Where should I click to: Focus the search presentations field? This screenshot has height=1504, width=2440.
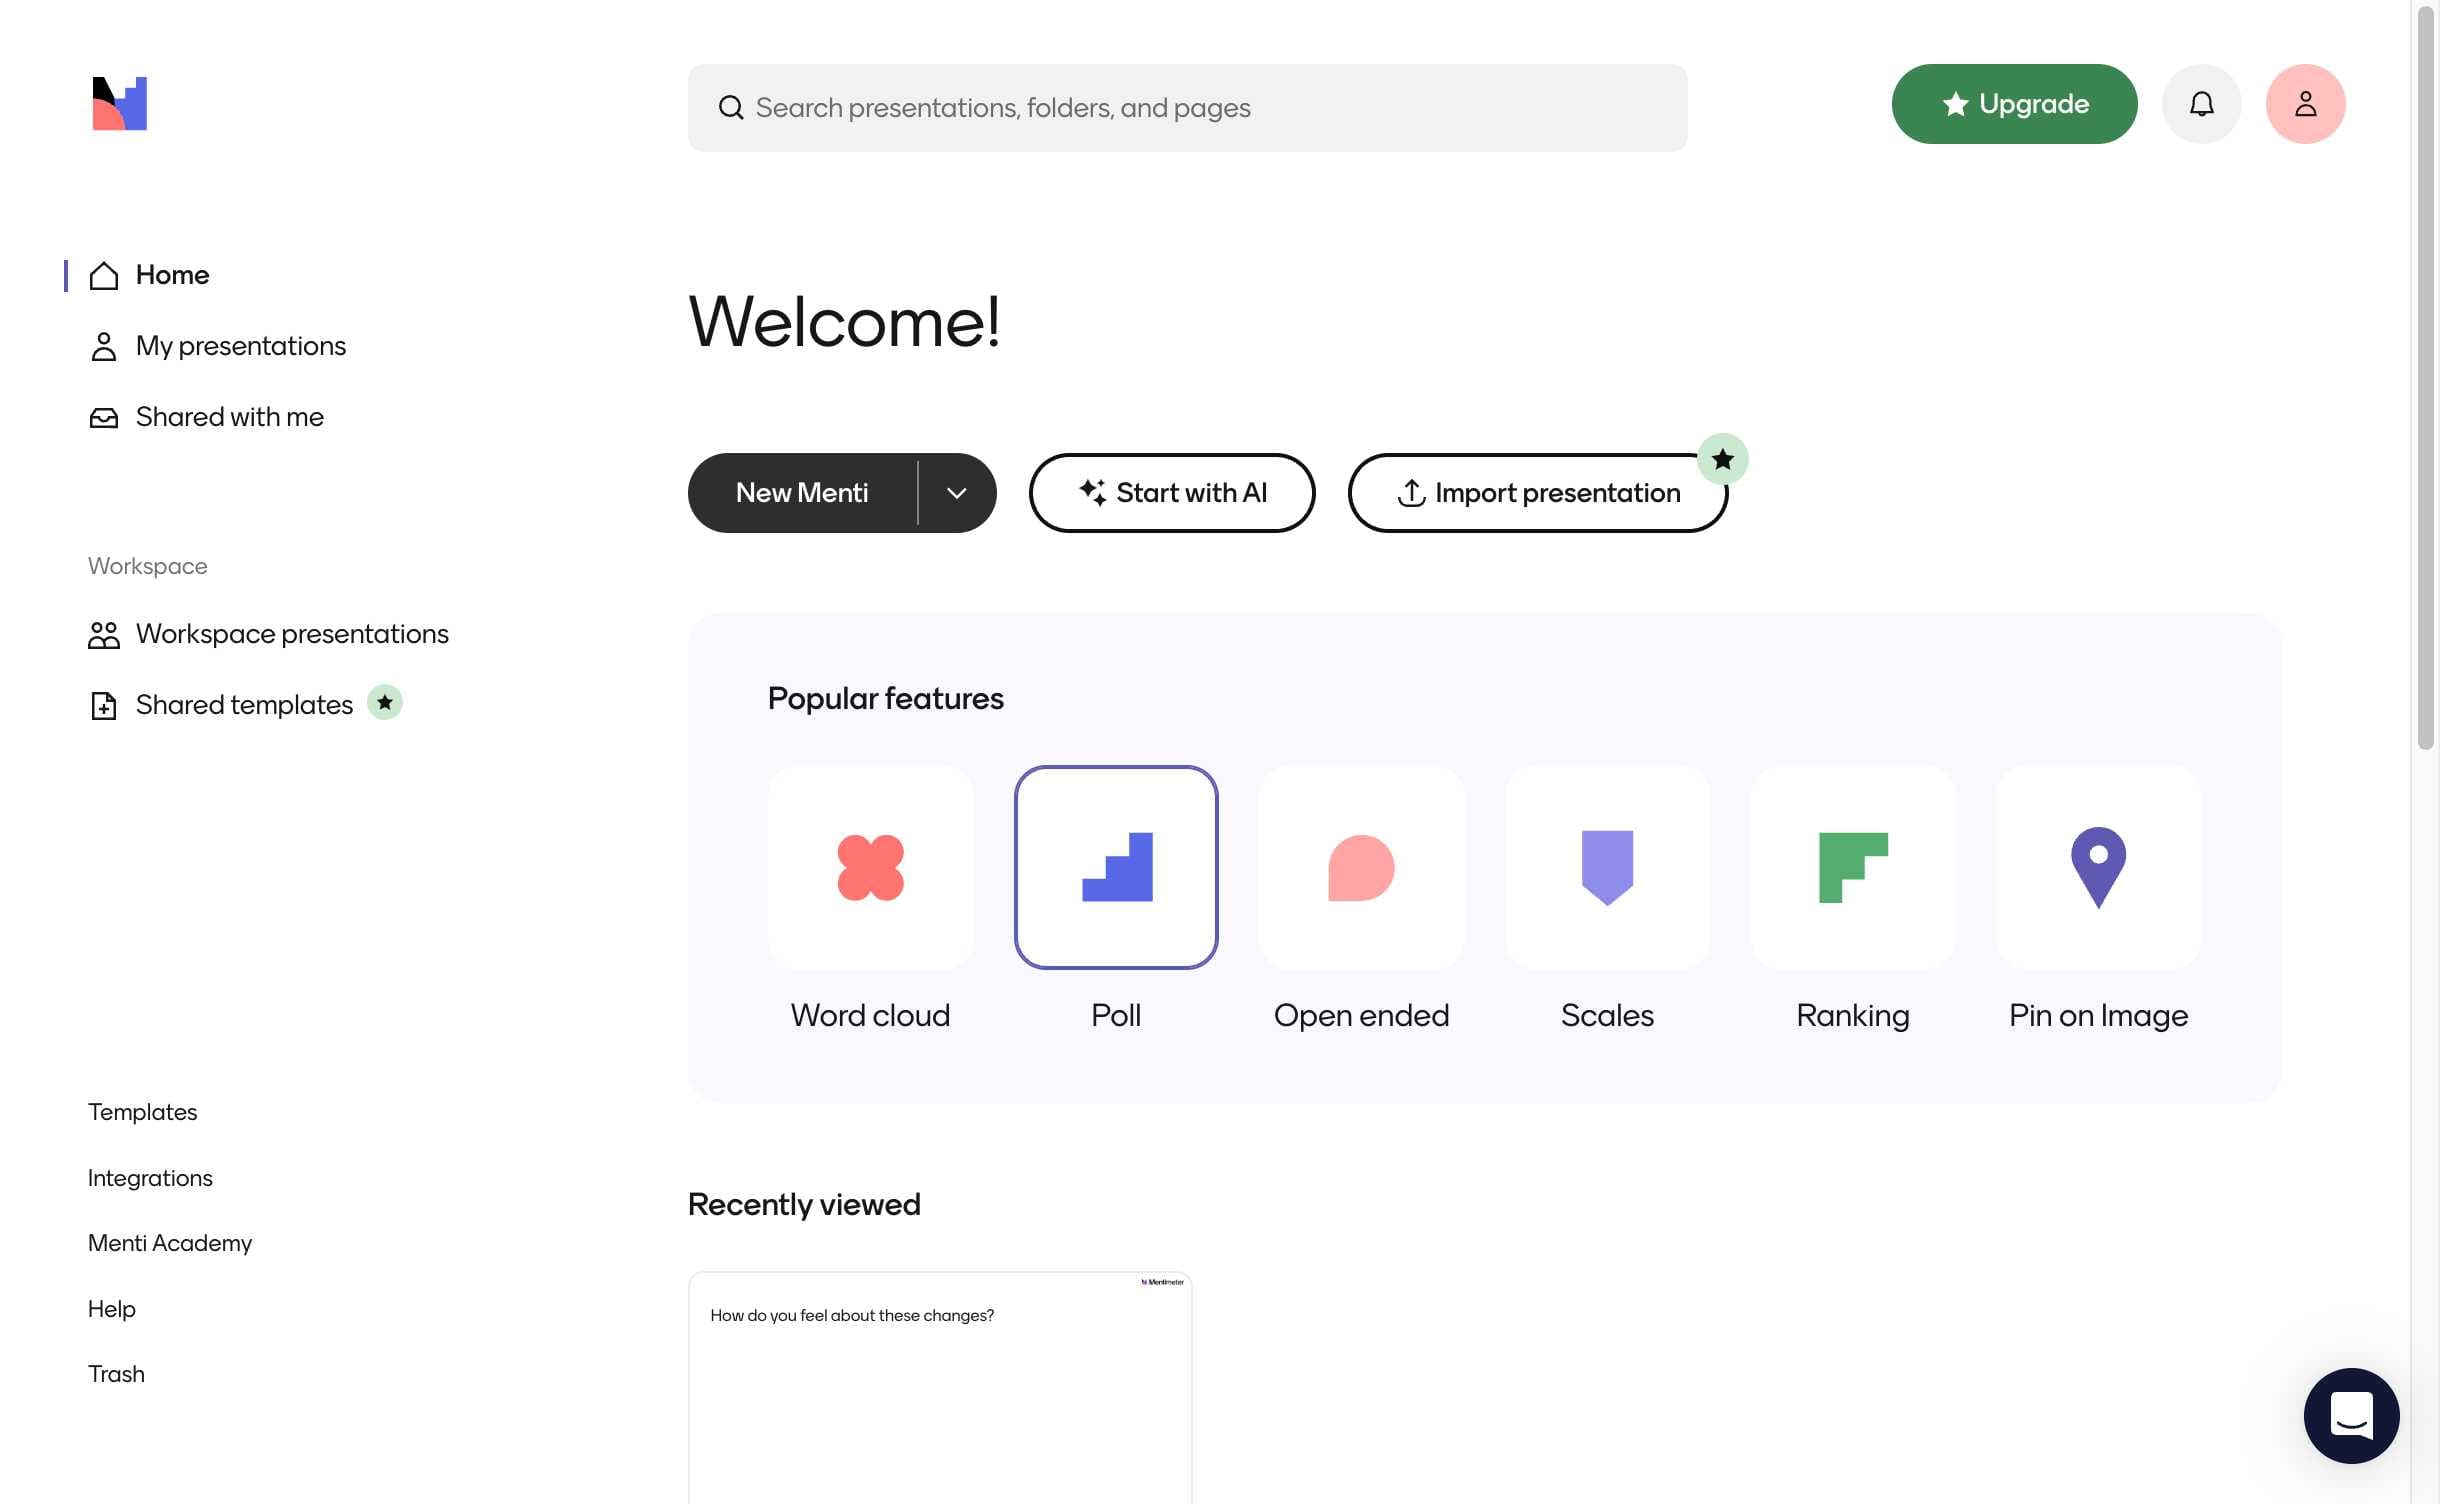1187,108
